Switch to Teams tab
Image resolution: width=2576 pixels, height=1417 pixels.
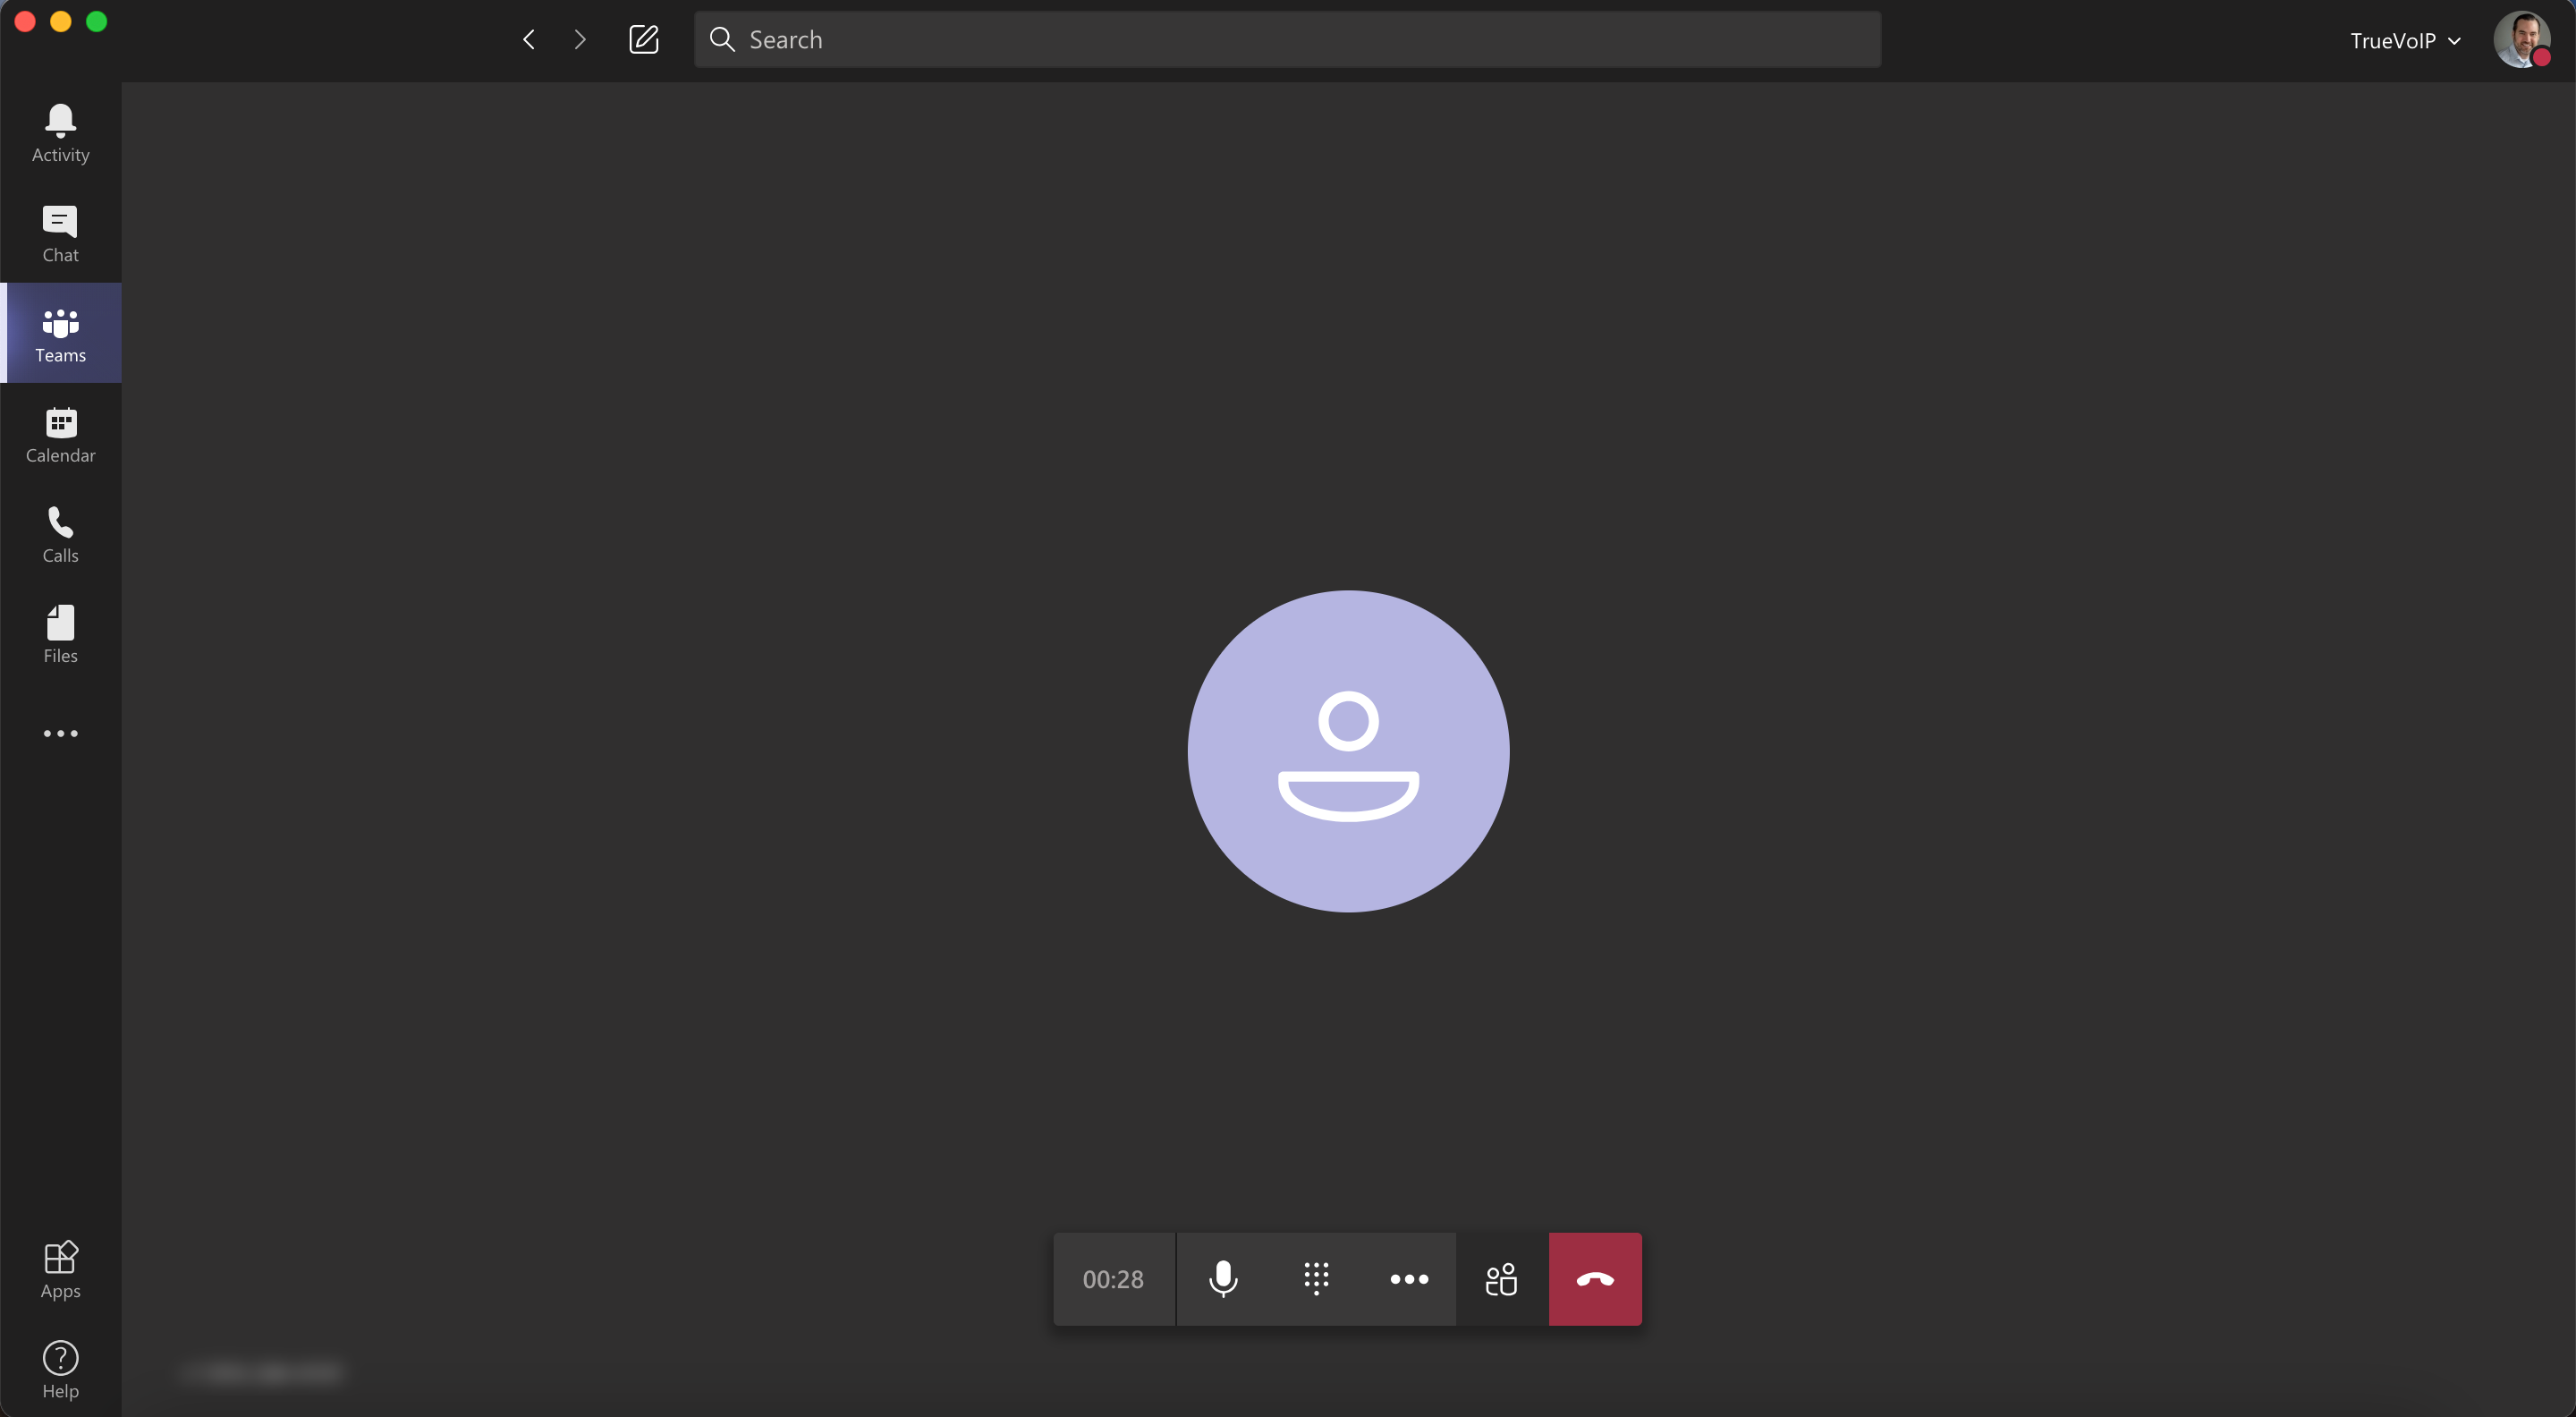[x=60, y=334]
